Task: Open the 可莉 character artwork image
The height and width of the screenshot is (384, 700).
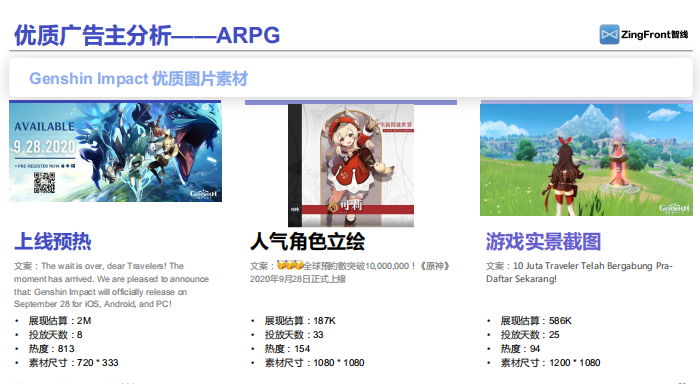Action: [x=351, y=165]
